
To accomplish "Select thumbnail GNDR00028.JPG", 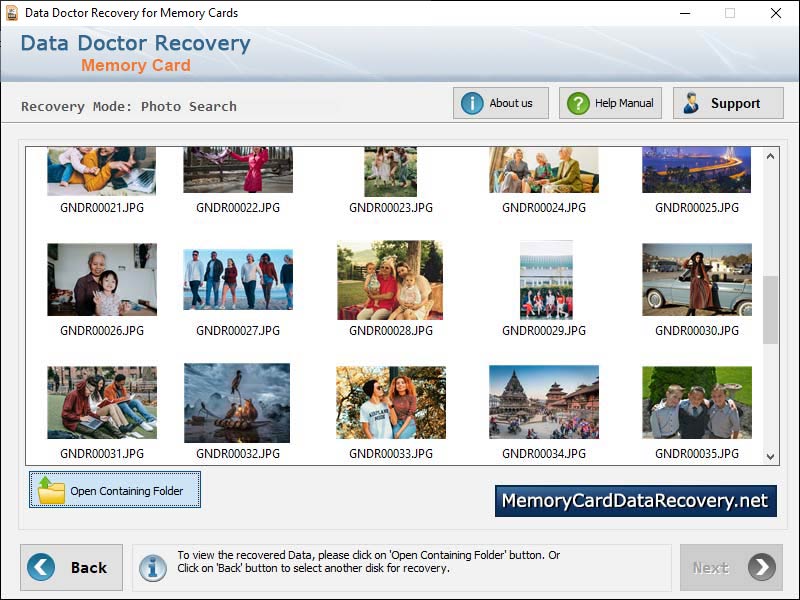I will (x=390, y=280).
